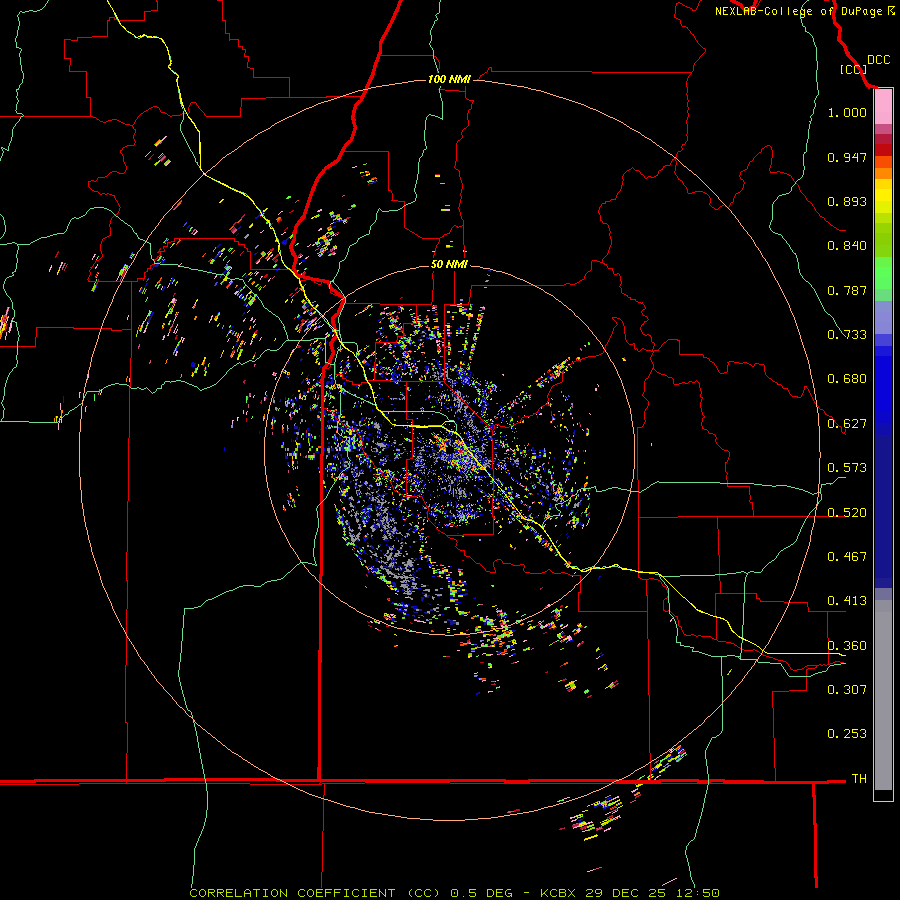
Task: Click the 1.000 color scale value
Action: coord(847,112)
